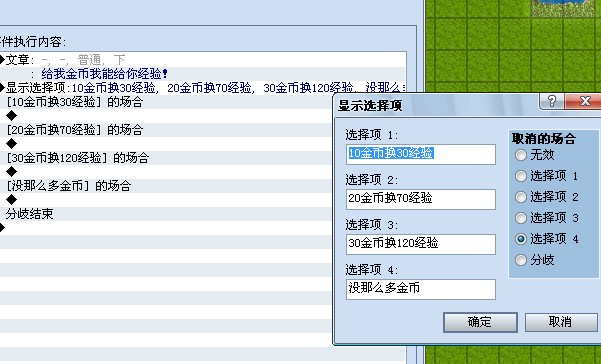Select diamond row under 没那么多金币 branch
Screen dimensions: 601x364
(x=166, y=200)
